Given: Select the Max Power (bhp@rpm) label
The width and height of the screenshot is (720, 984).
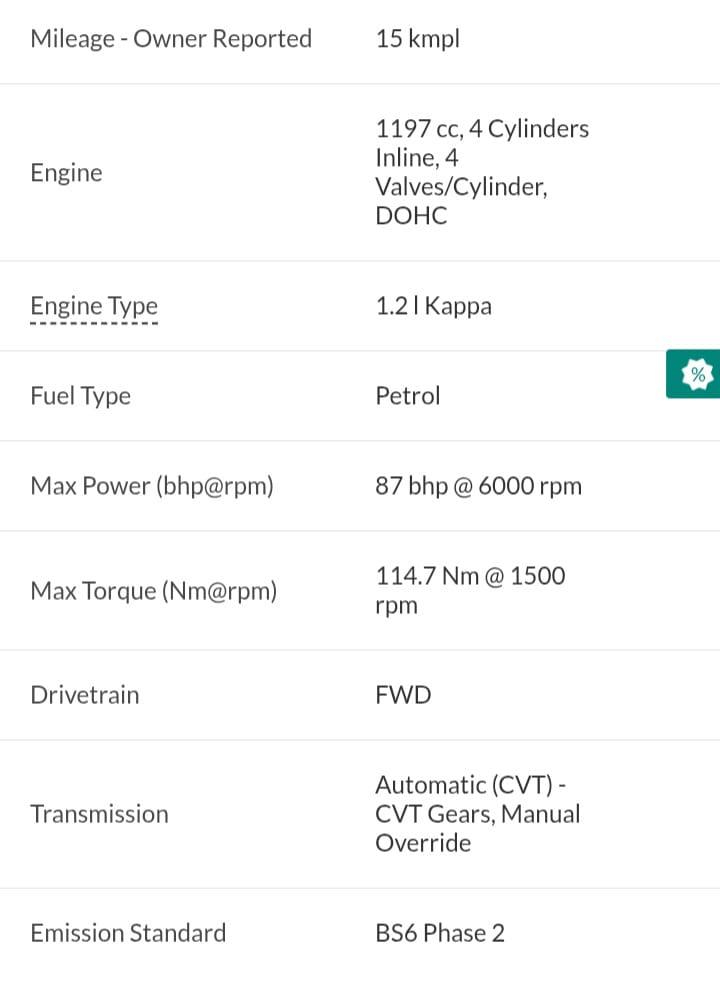Looking at the screenshot, I should [152, 486].
